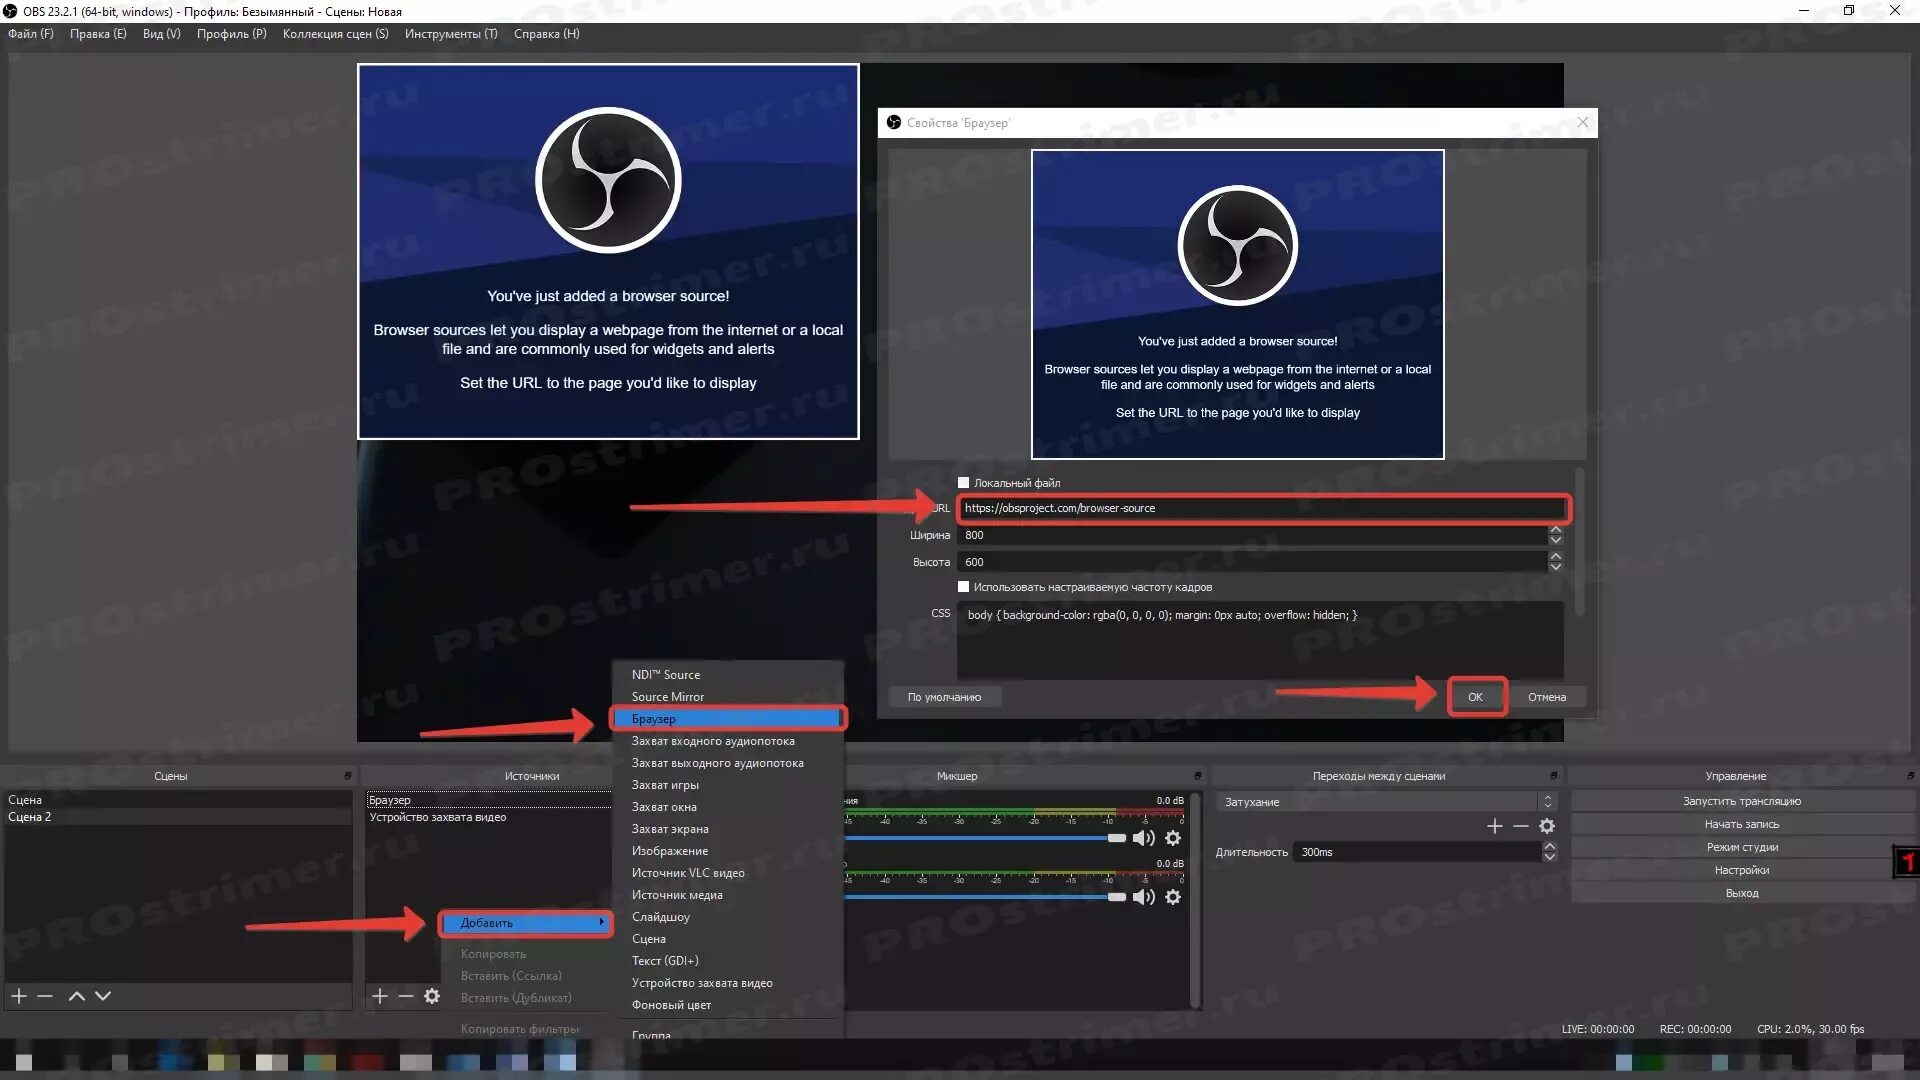Open transition properties with the gear icon
This screenshot has height=1080, width=1920.
(1547, 826)
